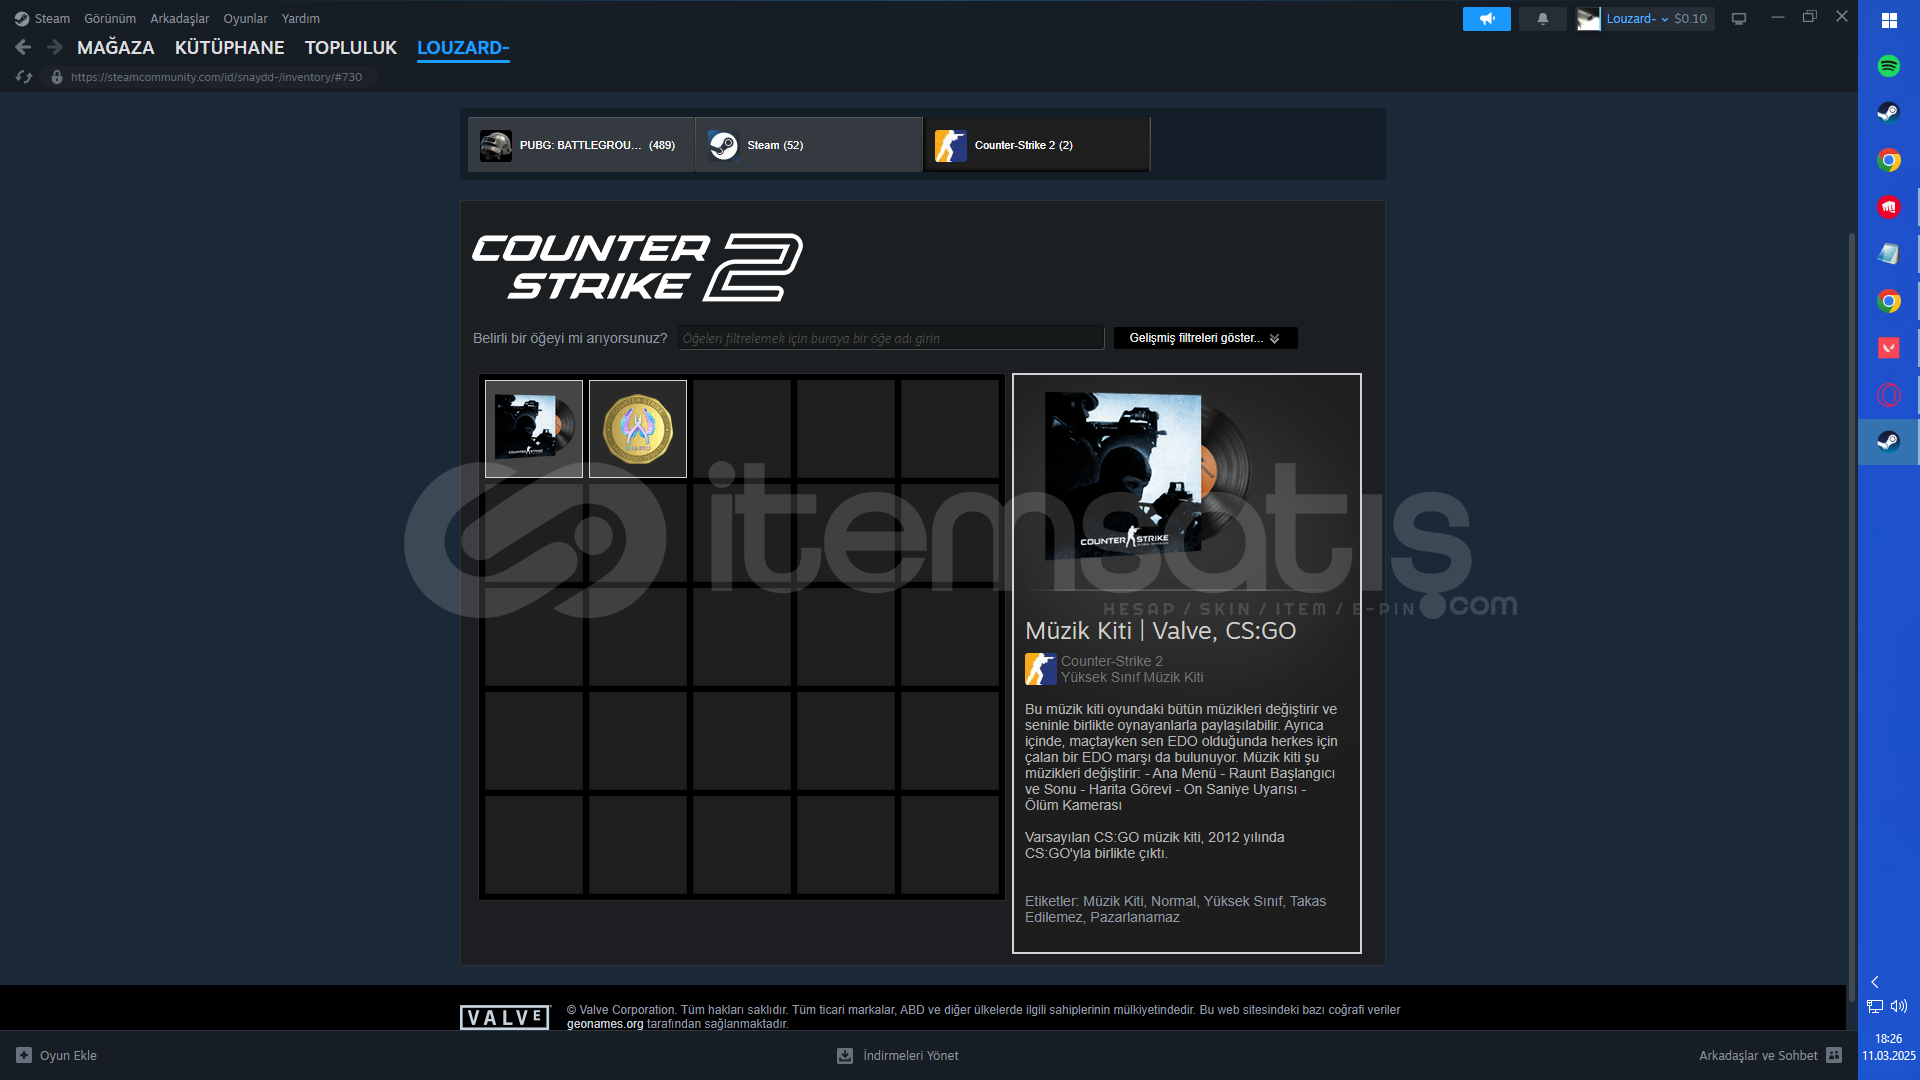Click the Oyun Ekle button
The image size is (1920, 1080).
[57, 1055]
